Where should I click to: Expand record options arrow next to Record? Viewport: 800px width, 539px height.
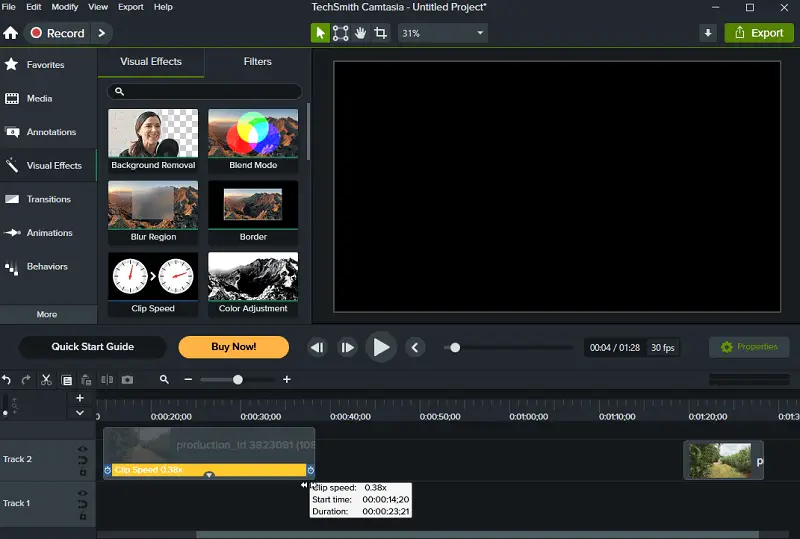click(102, 33)
